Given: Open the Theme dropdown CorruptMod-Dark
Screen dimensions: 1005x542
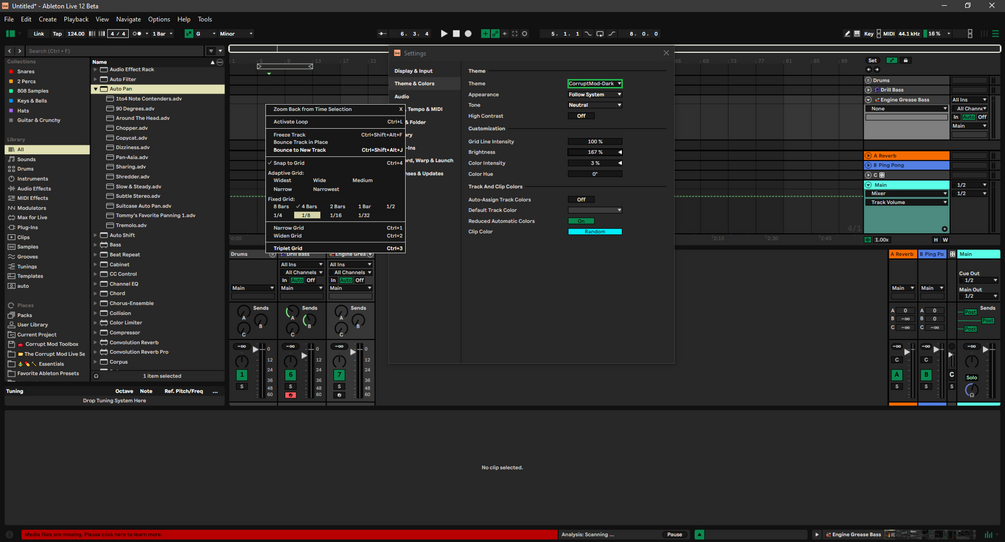Looking at the screenshot, I should 595,84.
